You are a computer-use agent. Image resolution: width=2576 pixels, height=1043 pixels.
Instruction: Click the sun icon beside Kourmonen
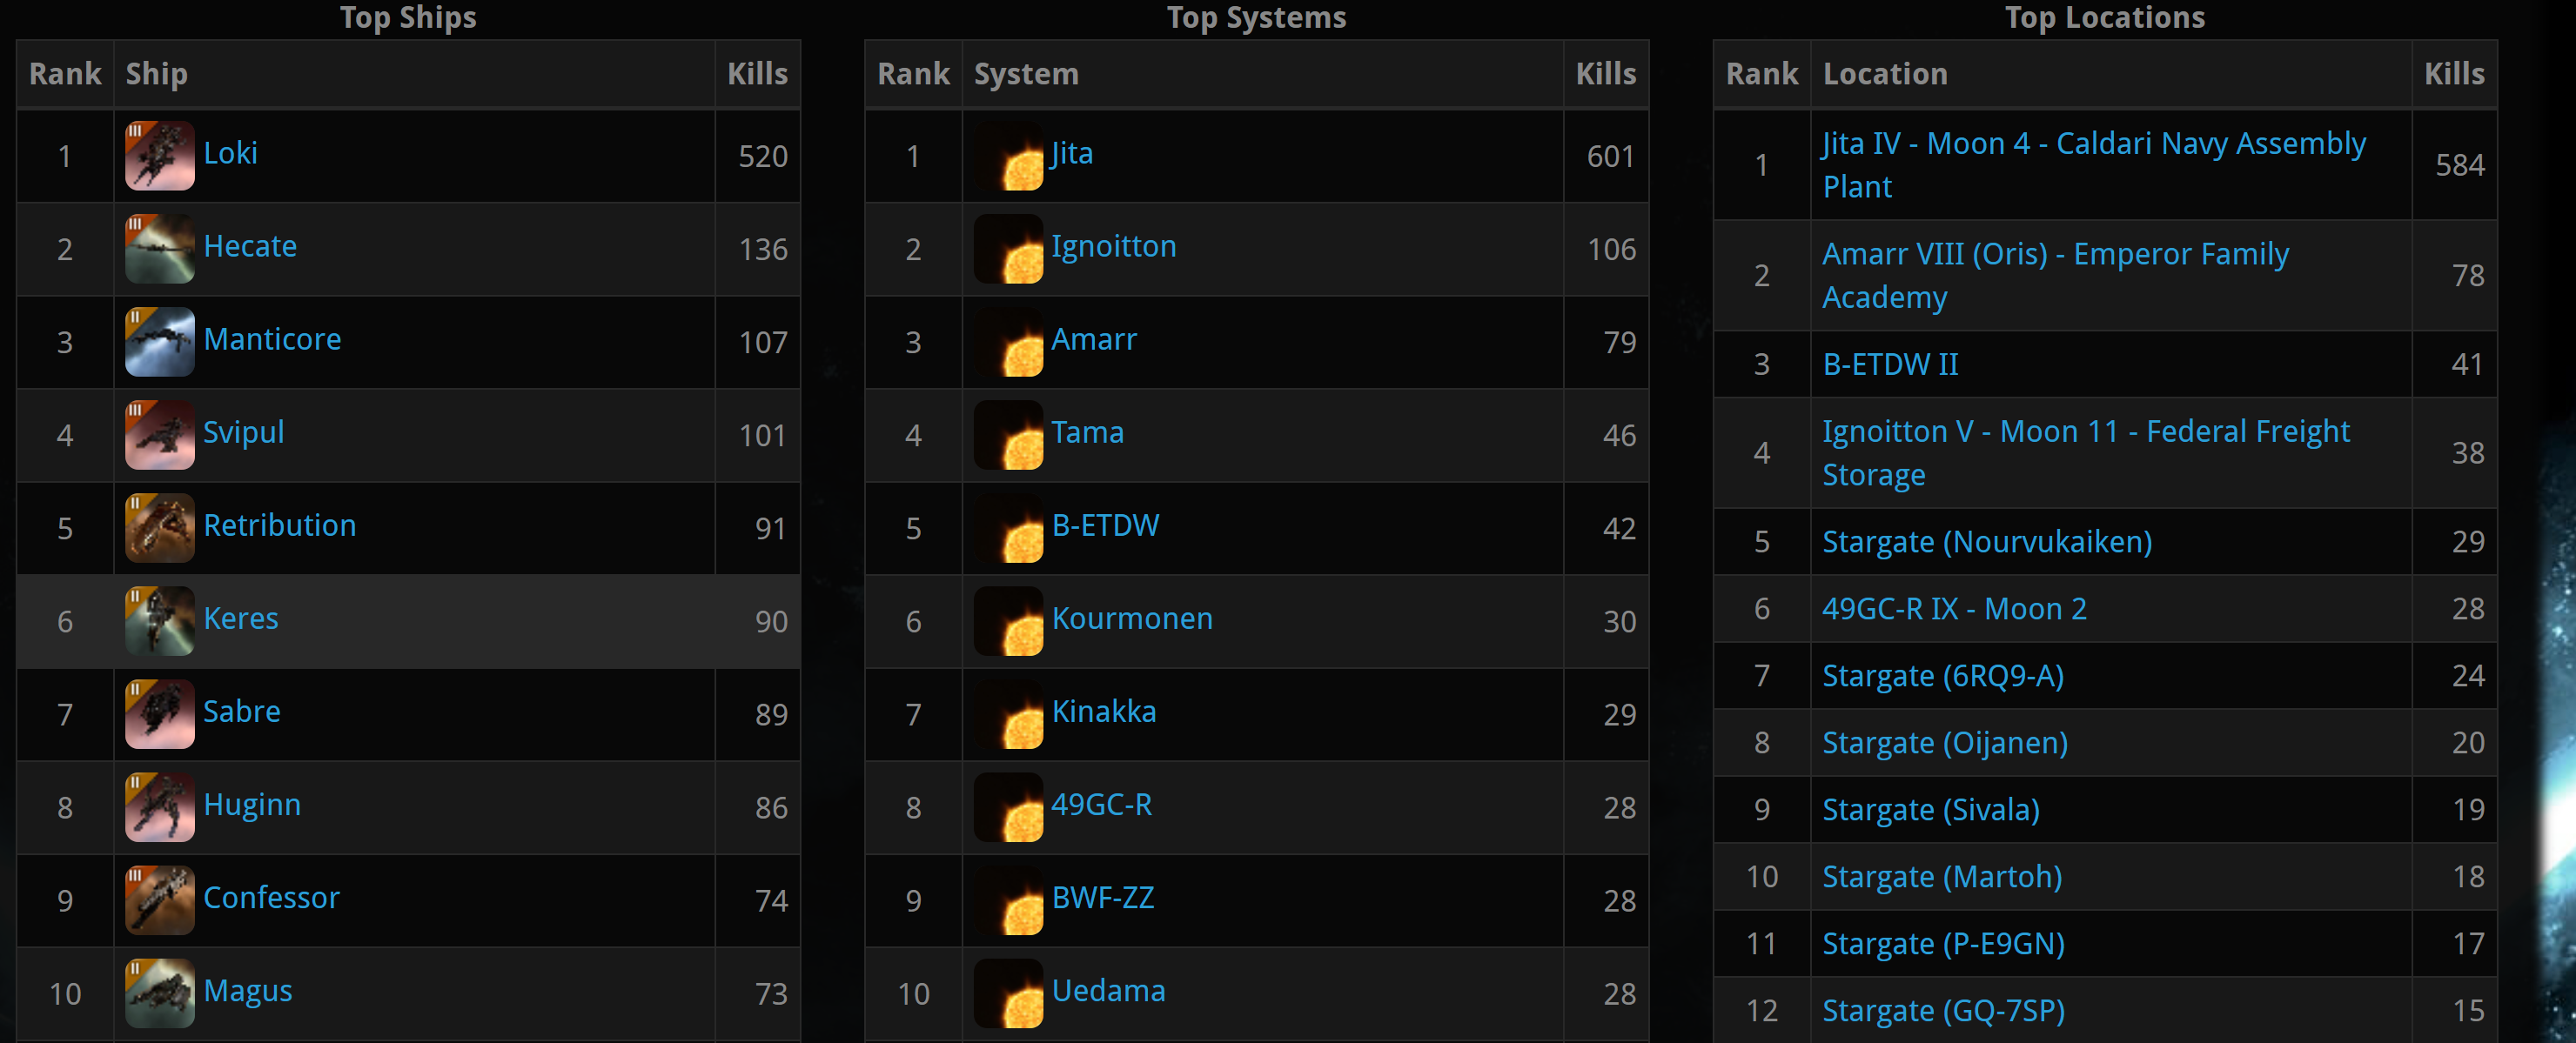tap(1009, 620)
